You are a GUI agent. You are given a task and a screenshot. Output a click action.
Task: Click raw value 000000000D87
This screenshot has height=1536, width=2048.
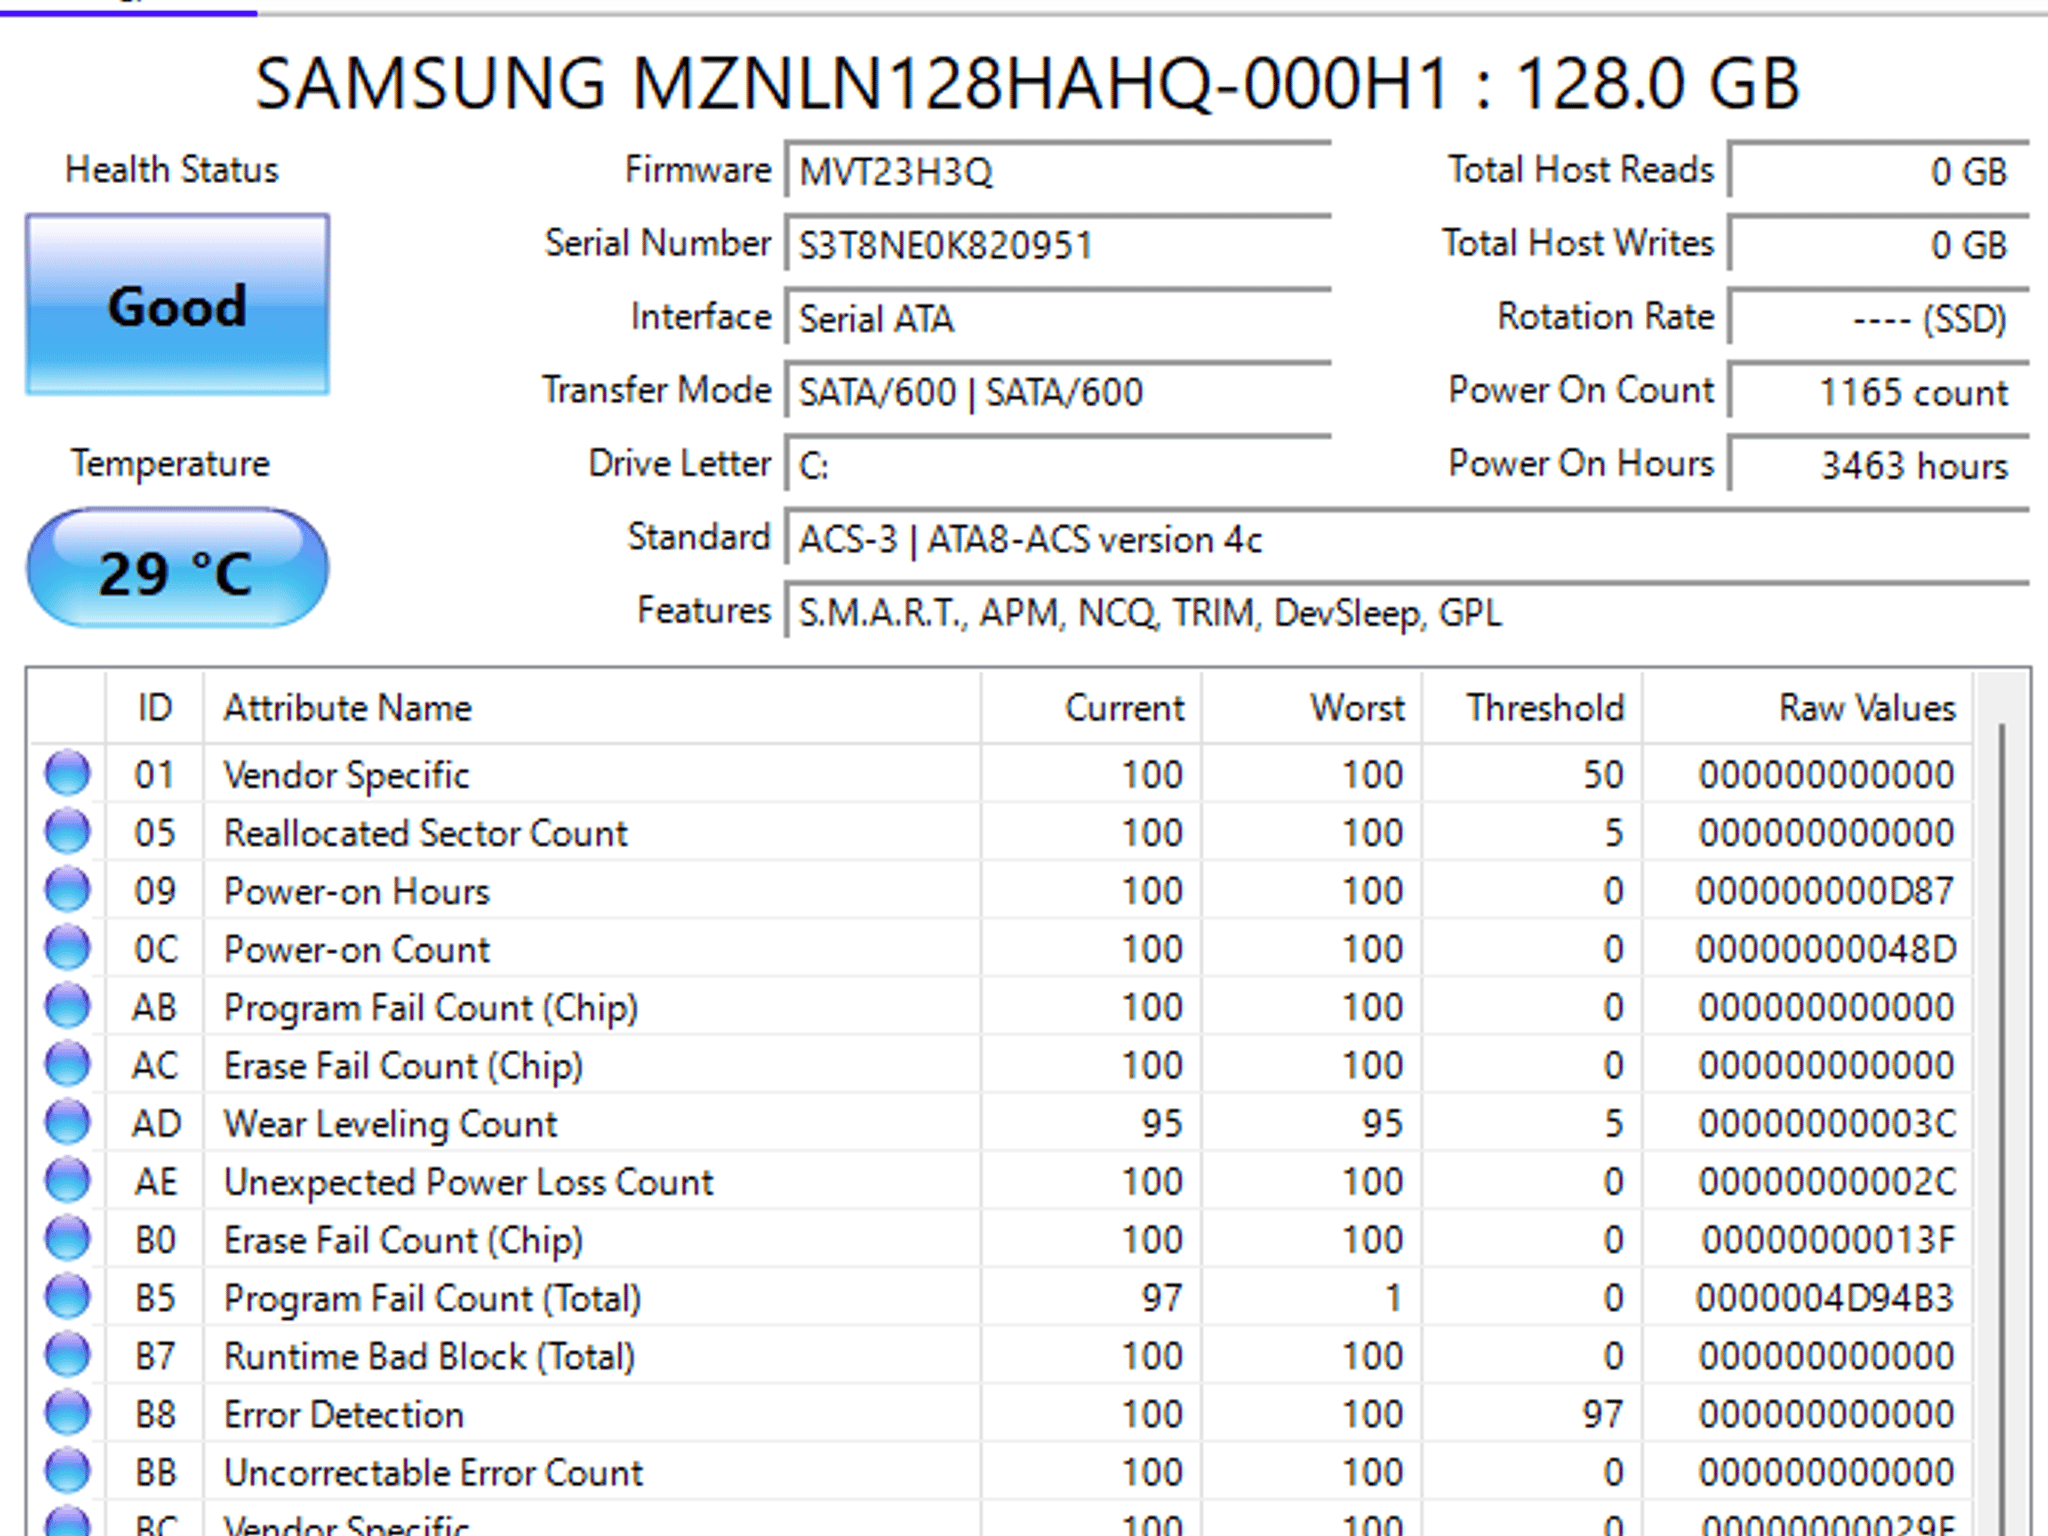pos(1825,890)
